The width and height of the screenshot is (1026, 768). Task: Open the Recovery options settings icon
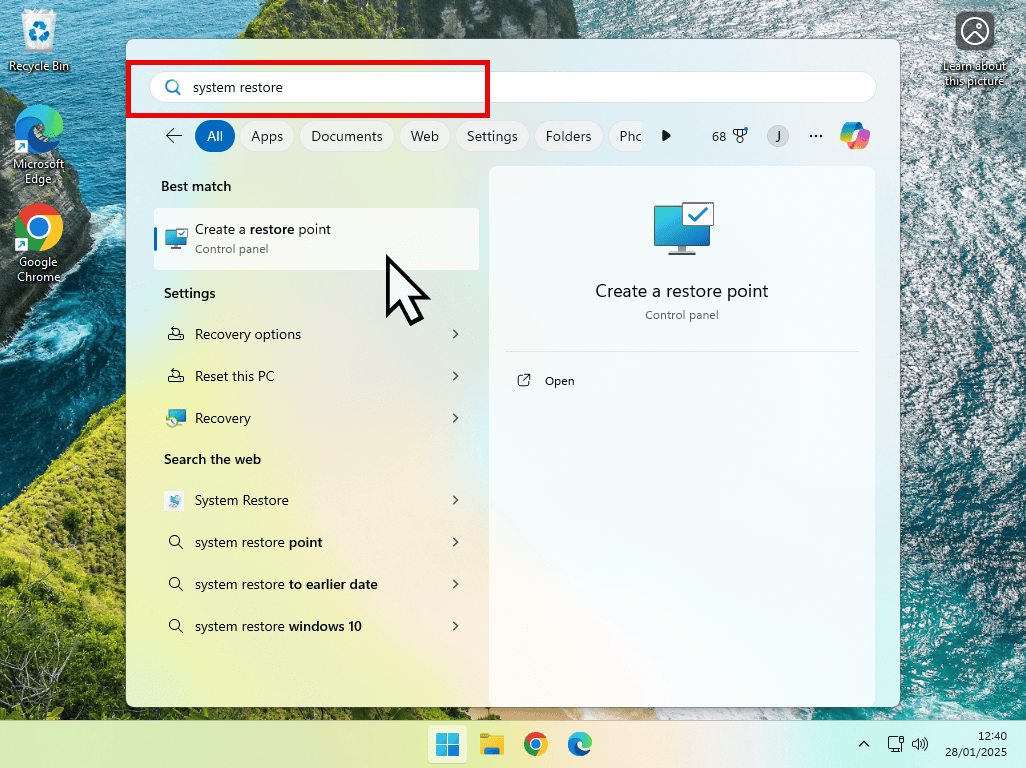(x=175, y=334)
